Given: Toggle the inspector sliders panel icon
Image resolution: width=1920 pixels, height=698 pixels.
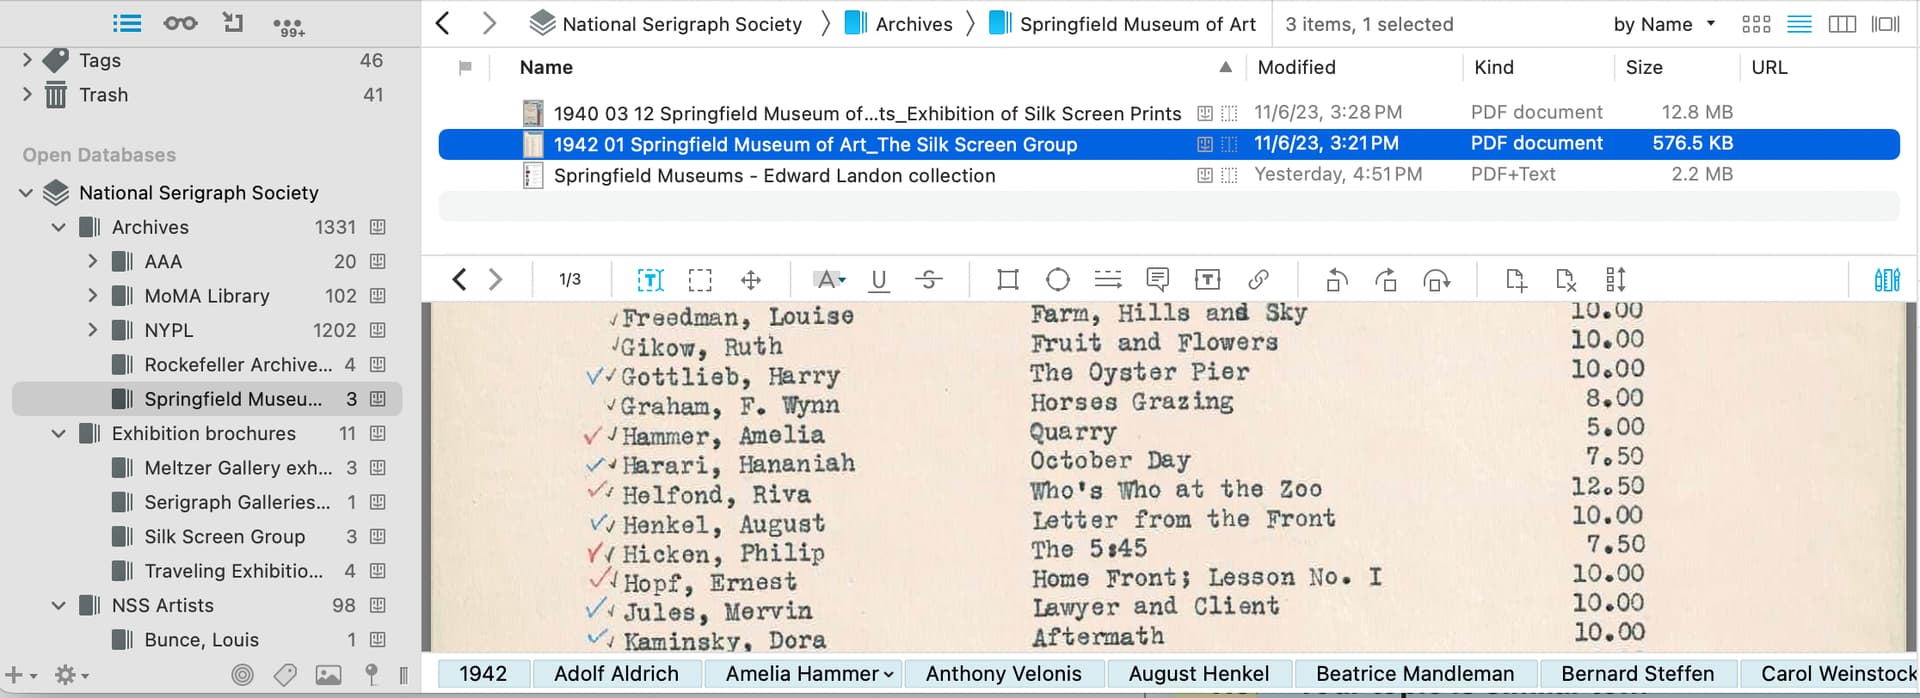Looking at the screenshot, I should 1886,280.
